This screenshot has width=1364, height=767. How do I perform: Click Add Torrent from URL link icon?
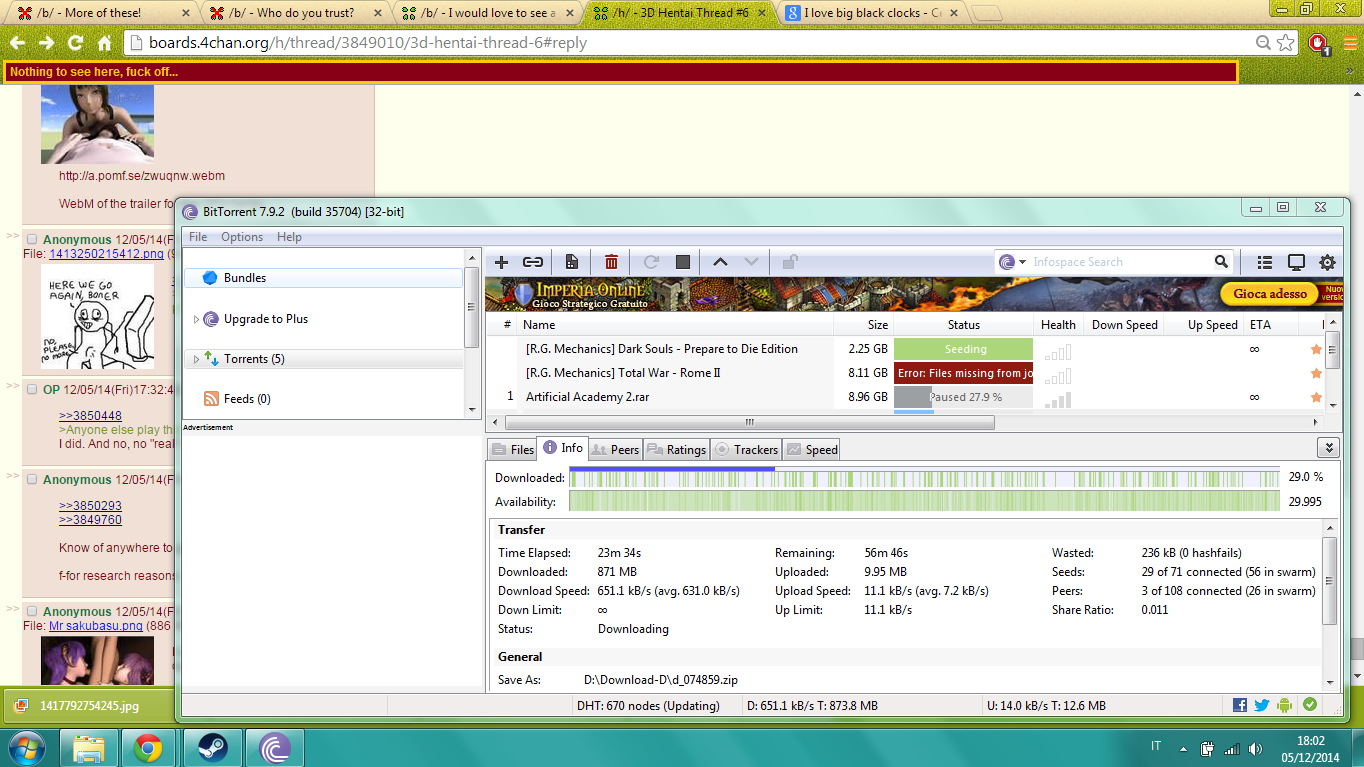533,262
